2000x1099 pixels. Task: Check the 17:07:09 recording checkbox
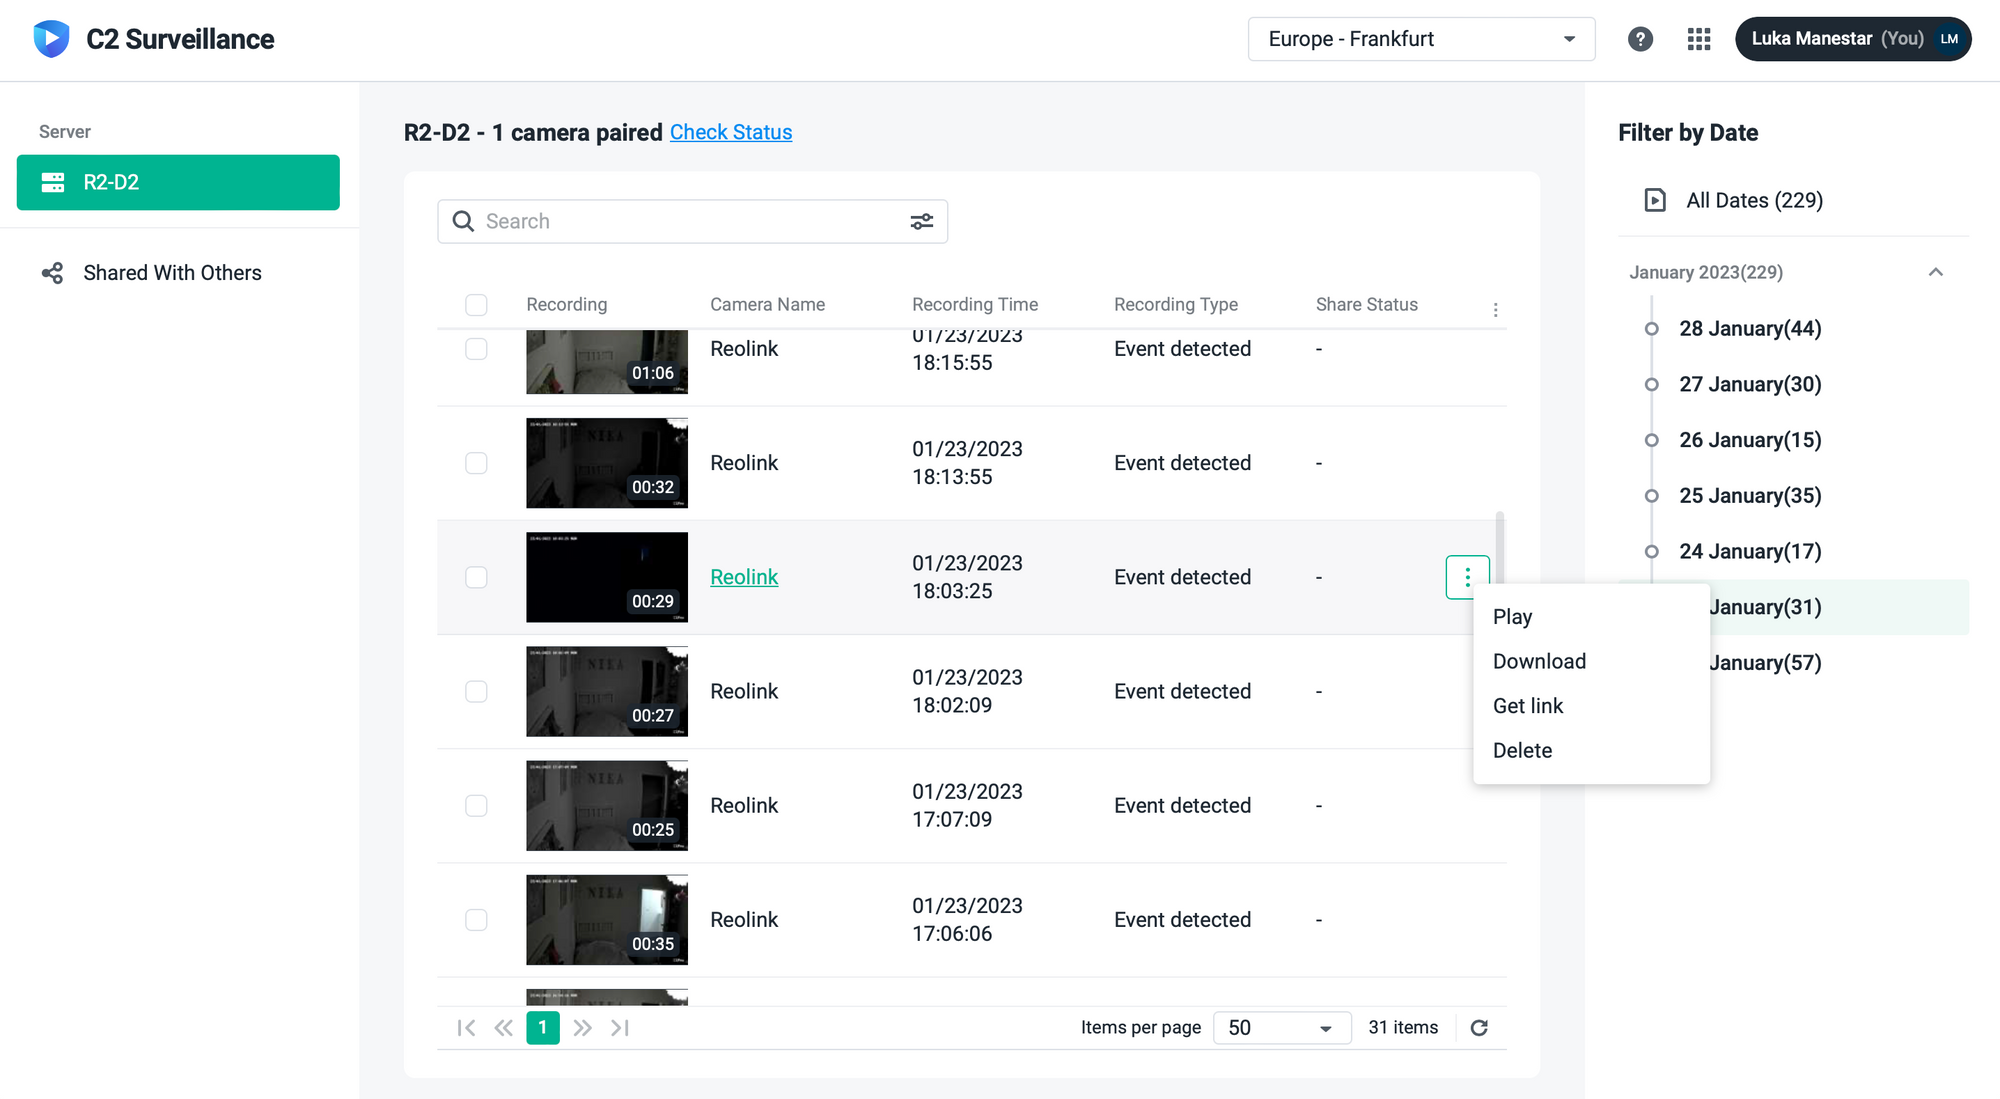[476, 805]
